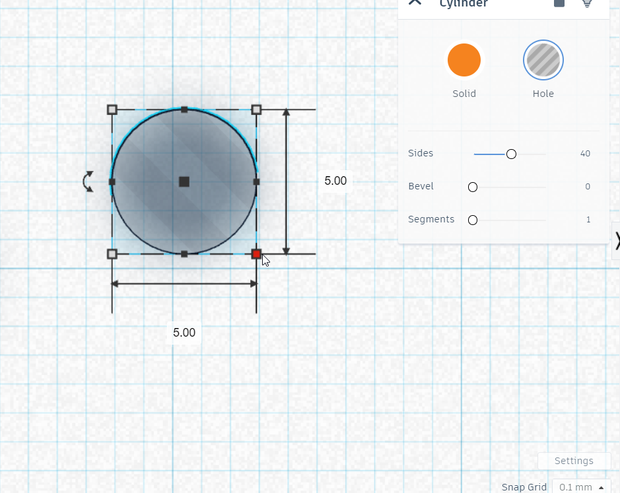
Task: Click the Hole label text
Action: (543, 94)
